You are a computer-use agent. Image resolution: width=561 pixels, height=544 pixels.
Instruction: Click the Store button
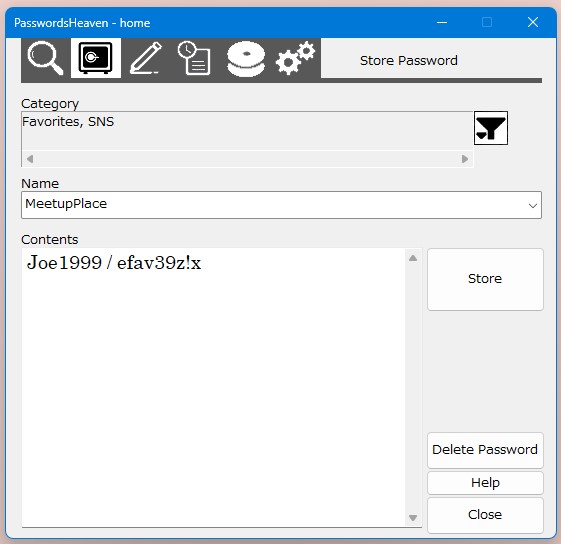pyautogui.click(x=485, y=279)
